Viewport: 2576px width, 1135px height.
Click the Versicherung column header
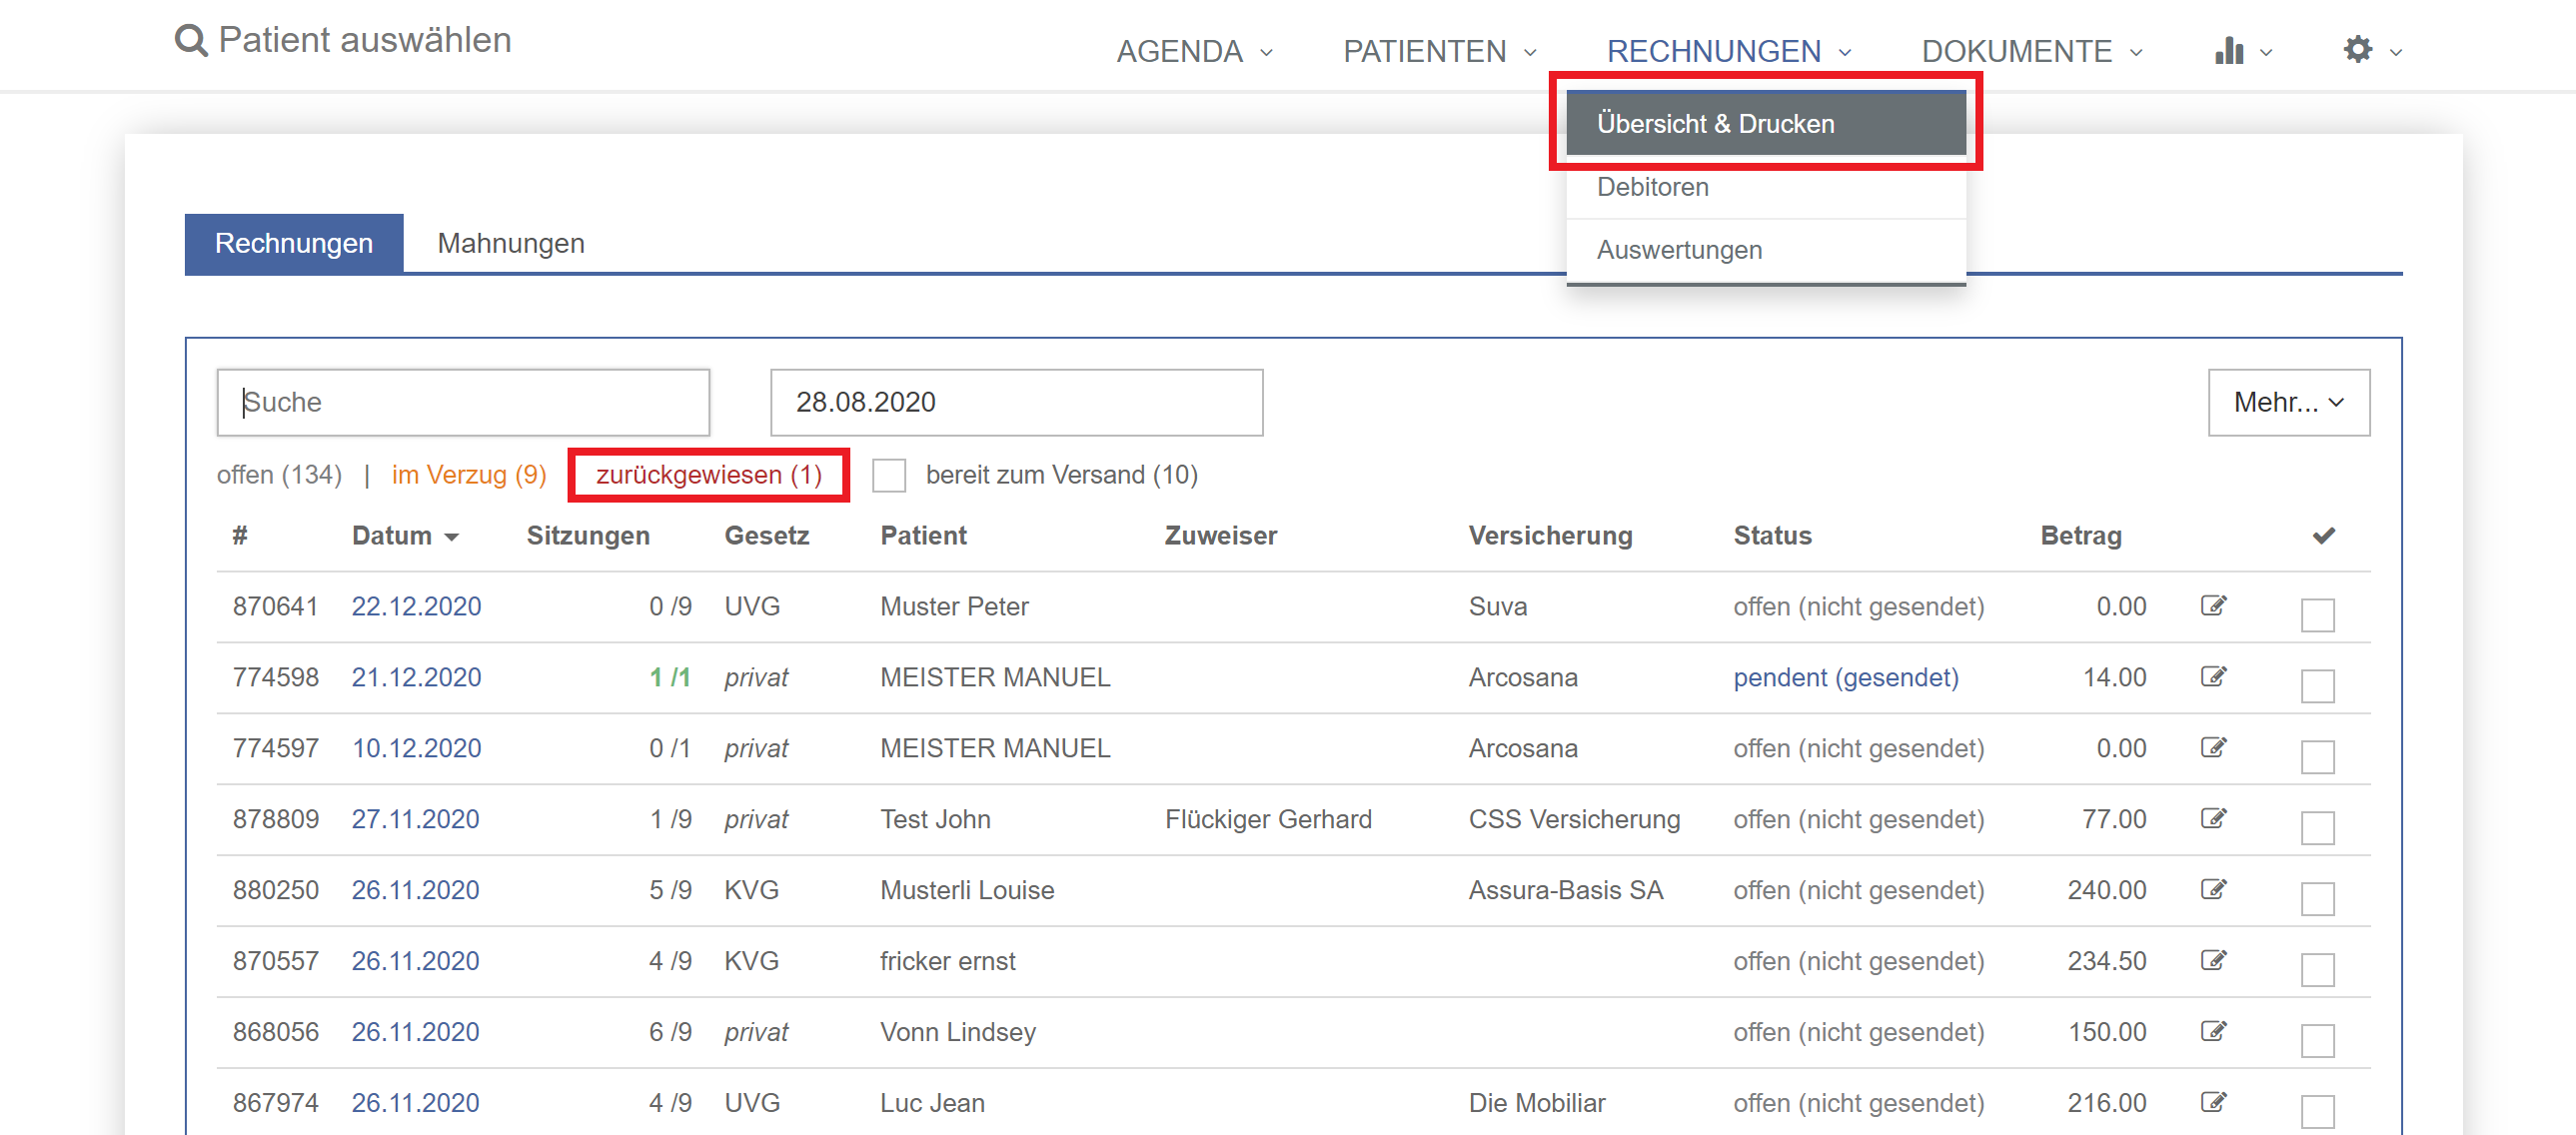click(1550, 536)
